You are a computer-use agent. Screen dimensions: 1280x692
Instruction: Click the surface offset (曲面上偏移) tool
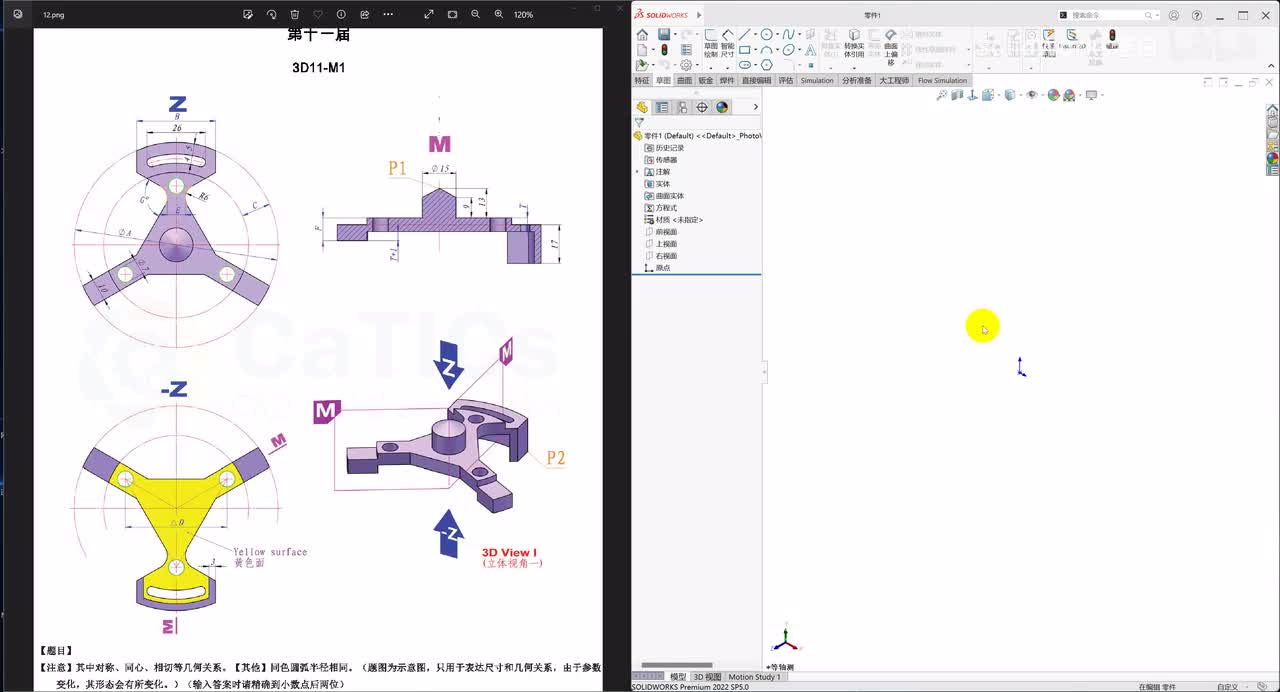890,47
